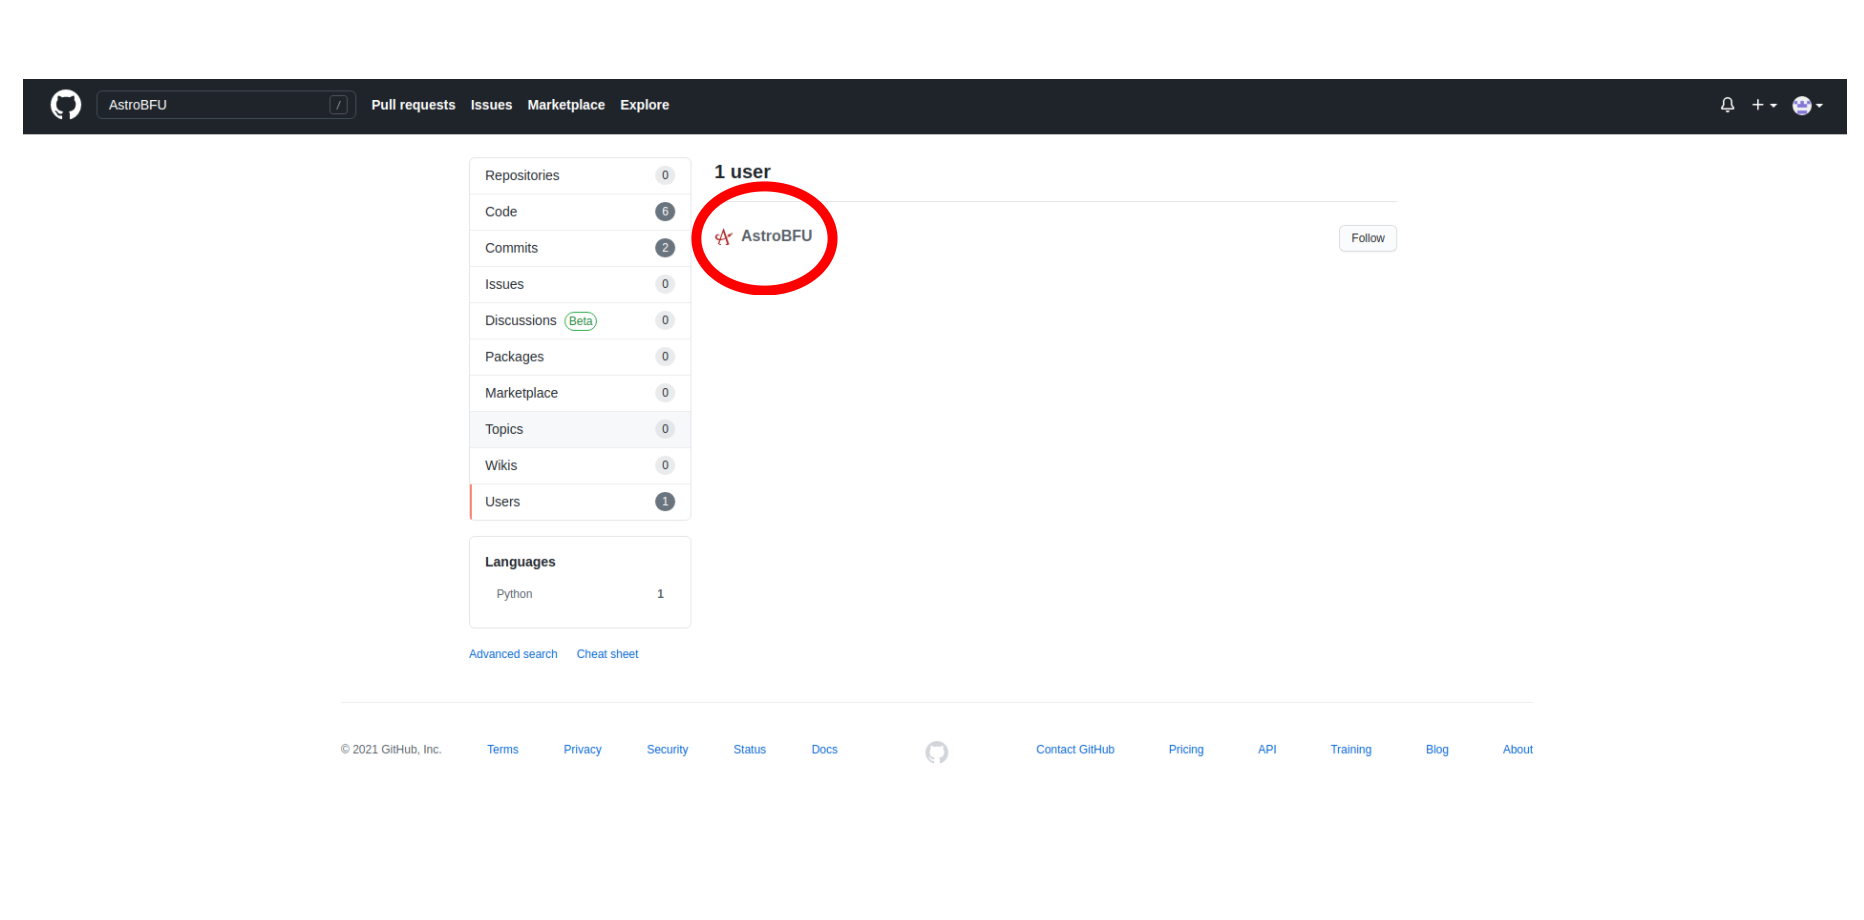
Task: Show Commits search results
Action: (x=580, y=248)
